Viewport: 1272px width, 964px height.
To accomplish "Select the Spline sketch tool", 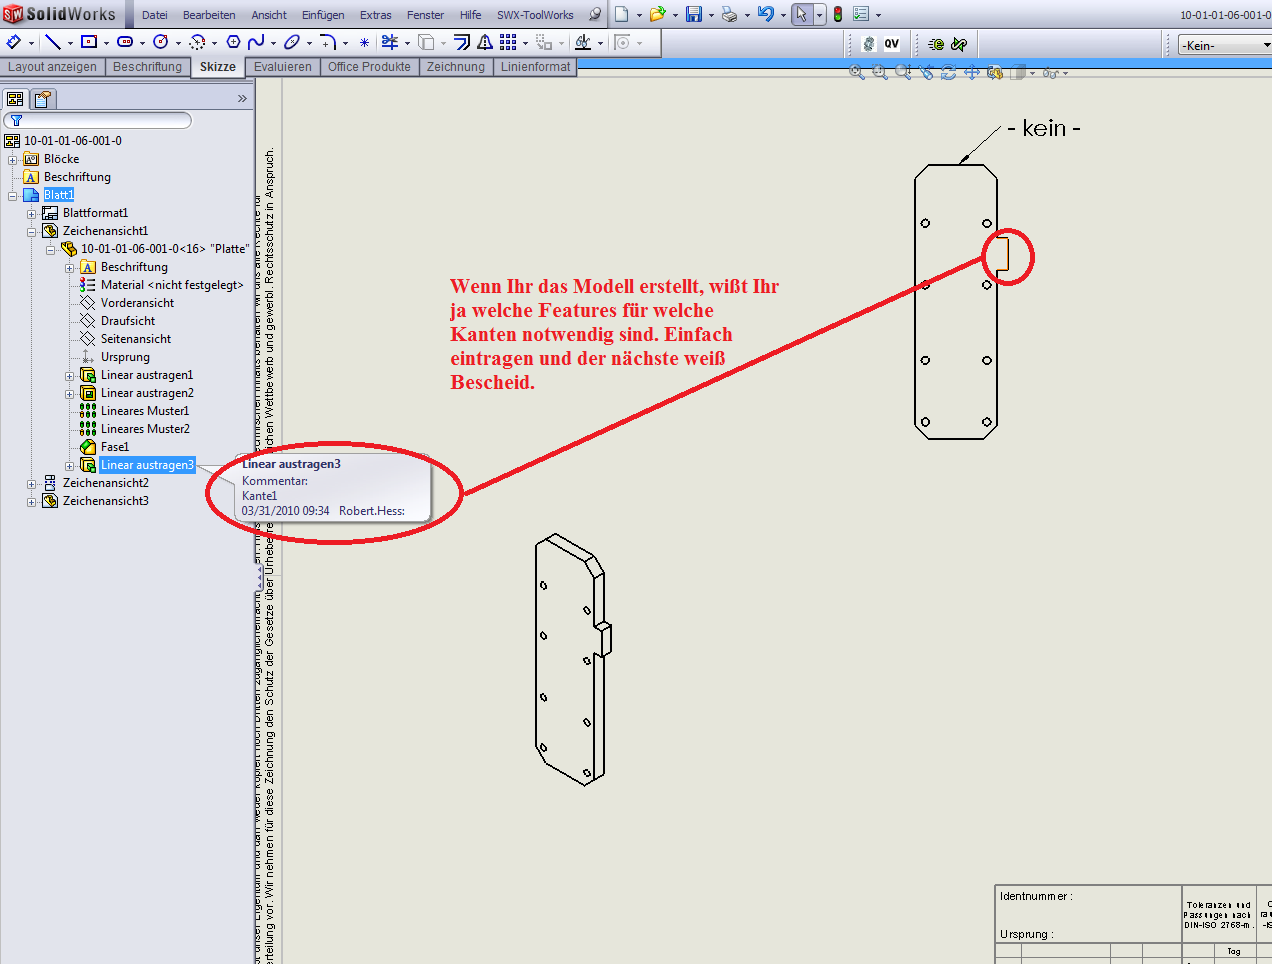I will (x=256, y=42).
